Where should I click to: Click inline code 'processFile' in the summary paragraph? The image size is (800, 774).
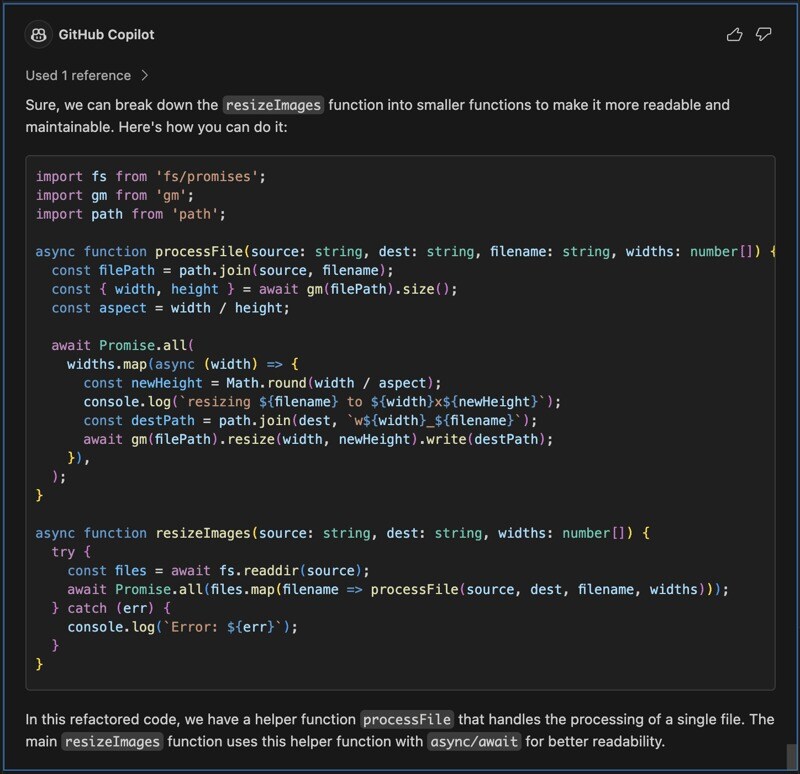[407, 719]
